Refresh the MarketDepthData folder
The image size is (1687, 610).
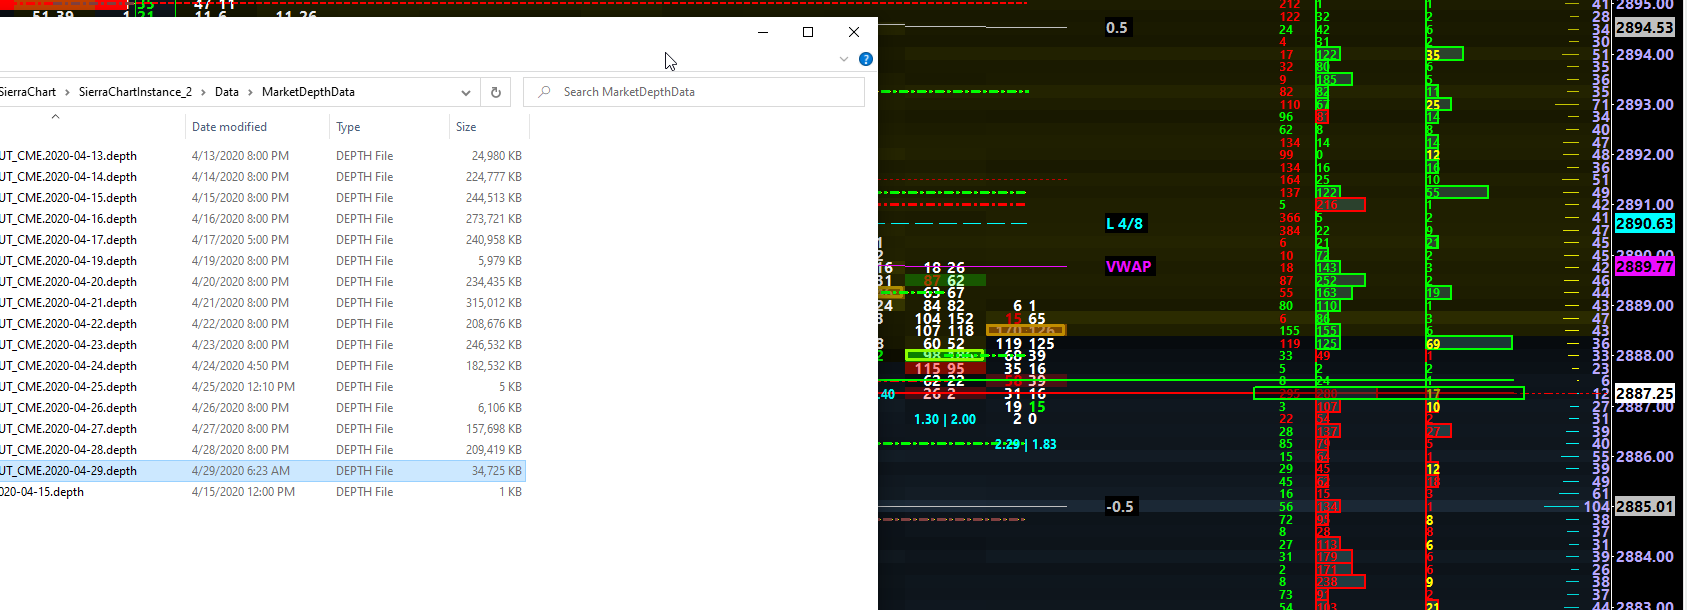pyautogui.click(x=496, y=92)
